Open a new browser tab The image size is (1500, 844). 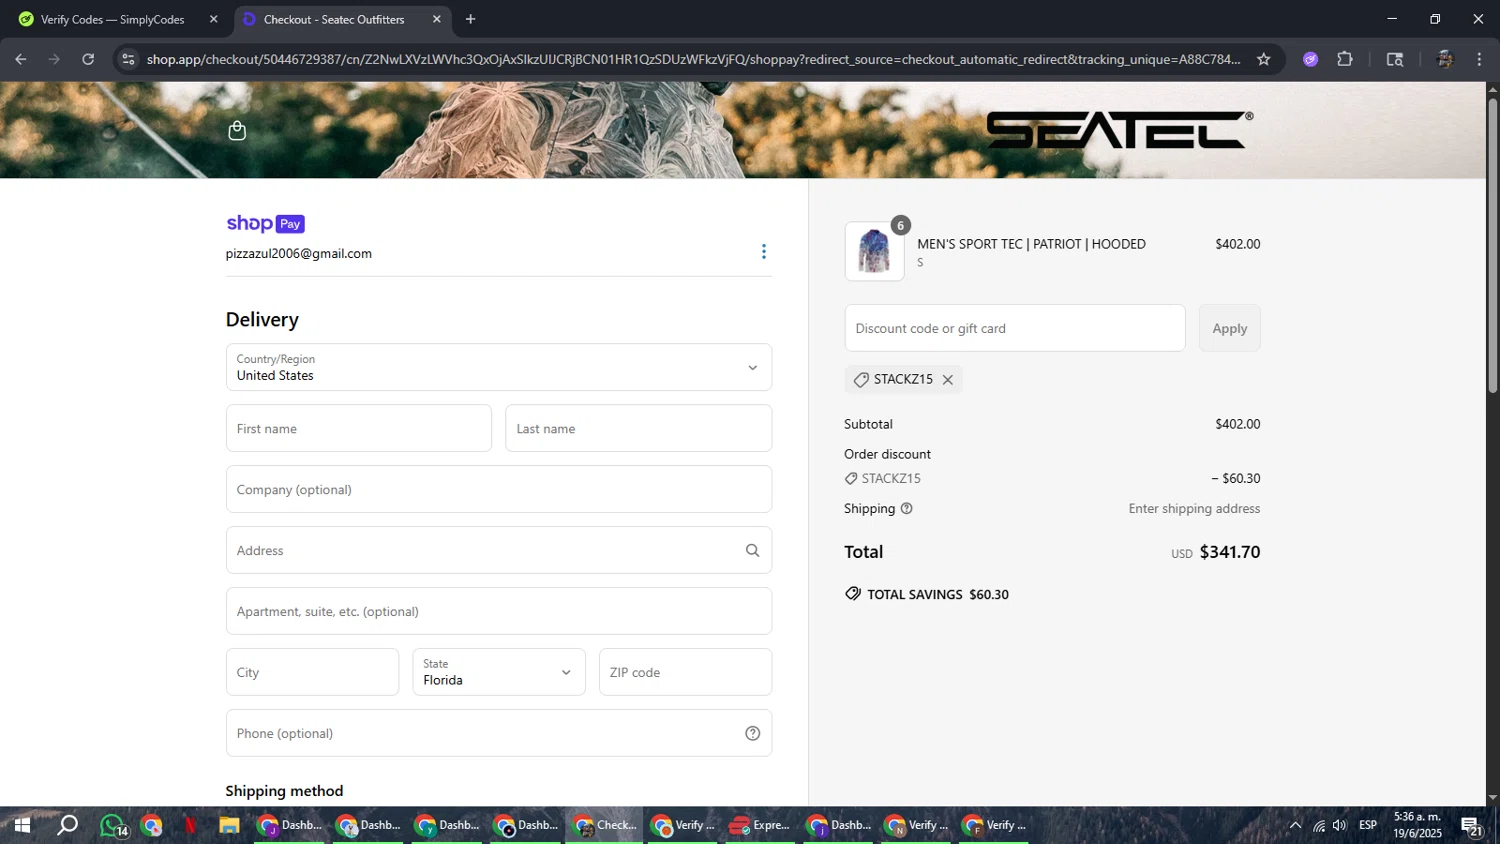pos(471,19)
